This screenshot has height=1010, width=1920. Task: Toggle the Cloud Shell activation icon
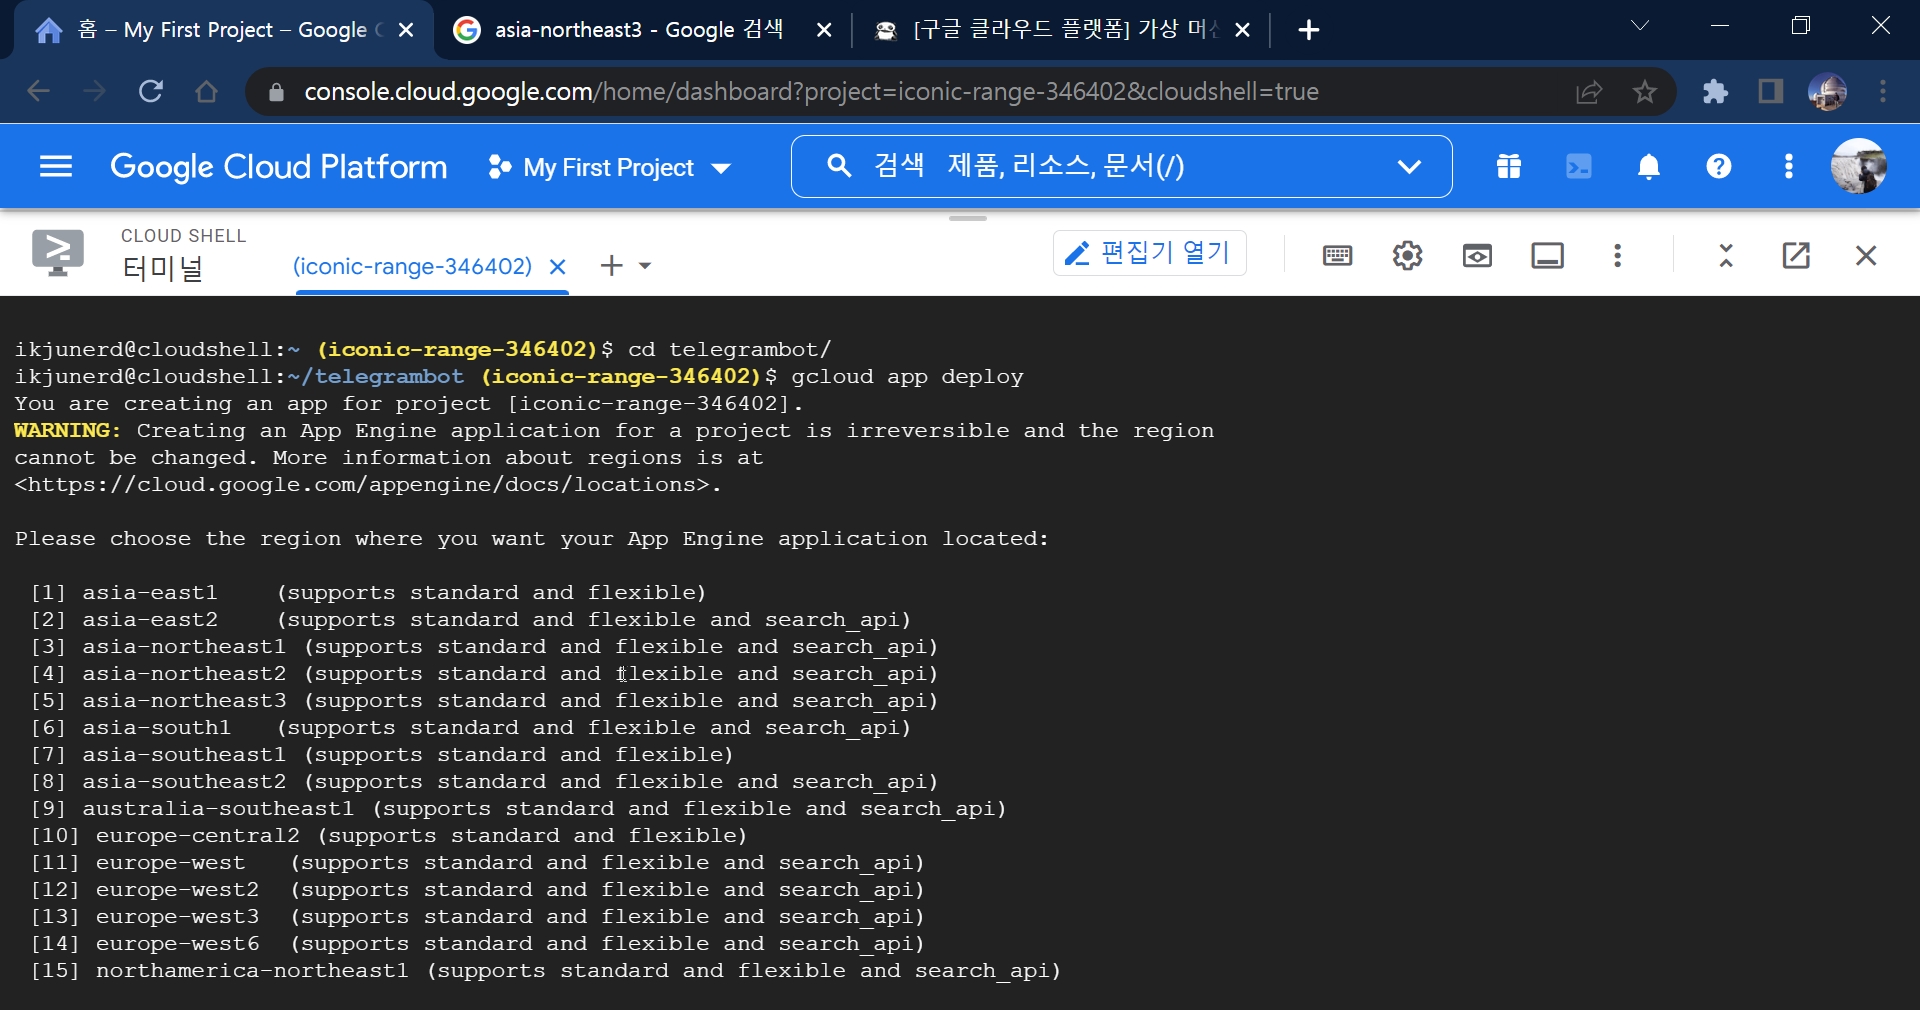tap(1579, 167)
